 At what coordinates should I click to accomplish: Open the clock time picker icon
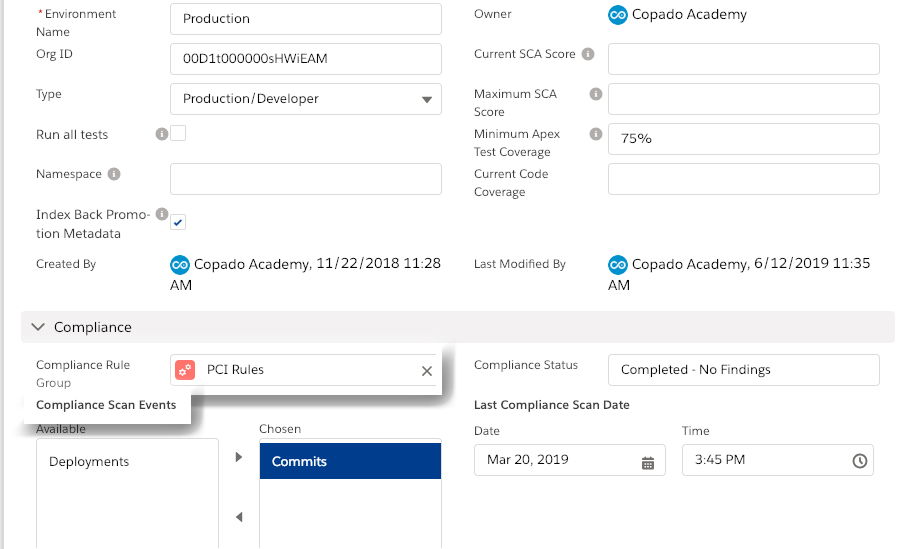[860, 461]
